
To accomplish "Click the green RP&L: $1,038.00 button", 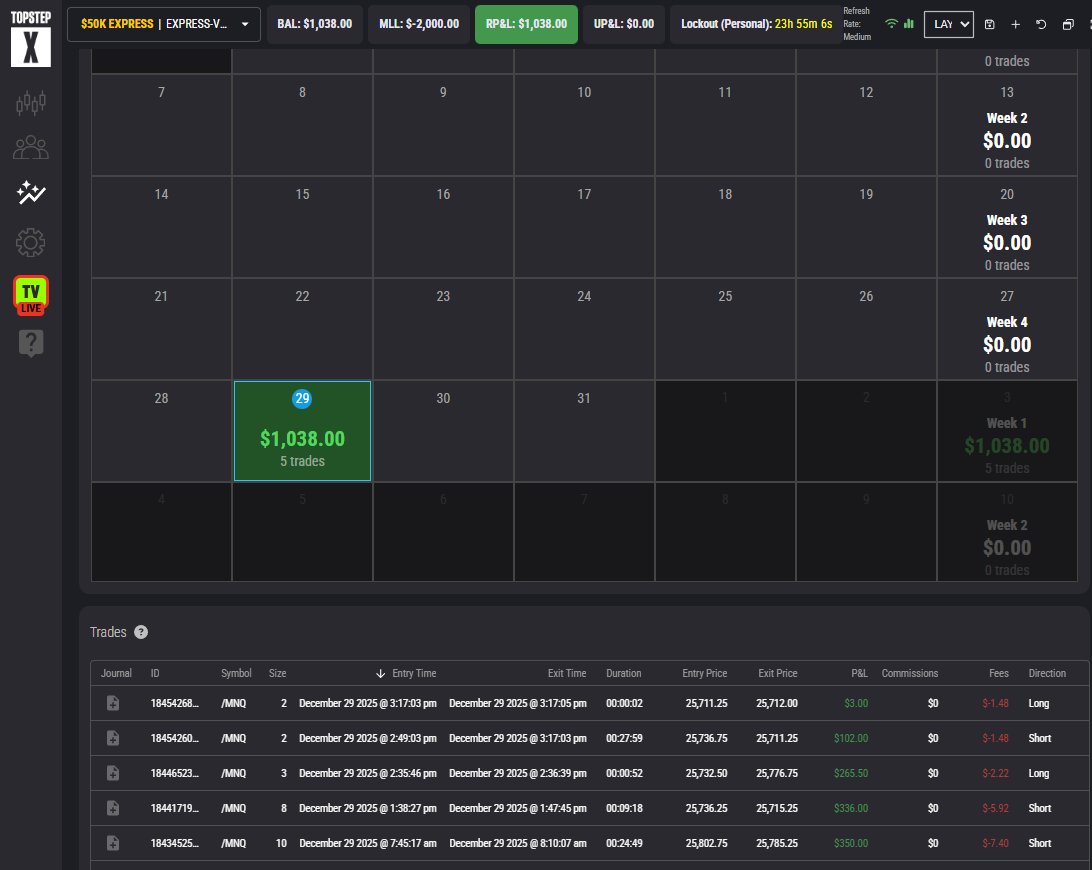I will (x=526, y=24).
